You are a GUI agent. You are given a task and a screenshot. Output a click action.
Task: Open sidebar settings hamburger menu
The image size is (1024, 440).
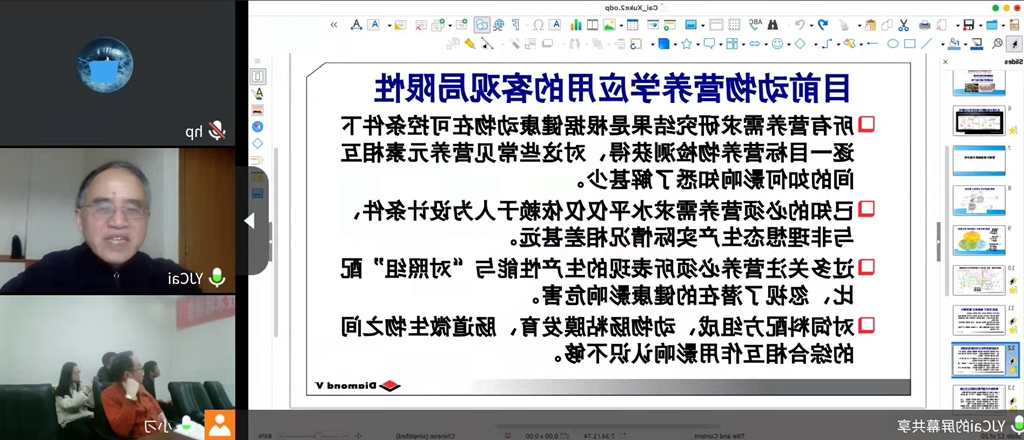pyautogui.click(x=257, y=61)
